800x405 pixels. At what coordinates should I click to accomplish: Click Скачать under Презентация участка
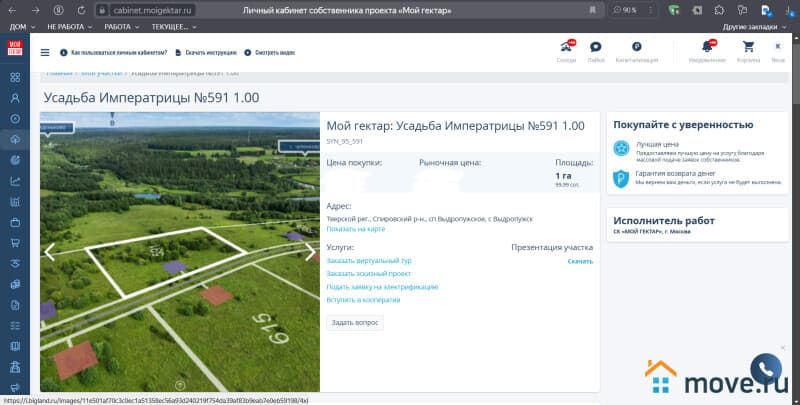click(580, 261)
